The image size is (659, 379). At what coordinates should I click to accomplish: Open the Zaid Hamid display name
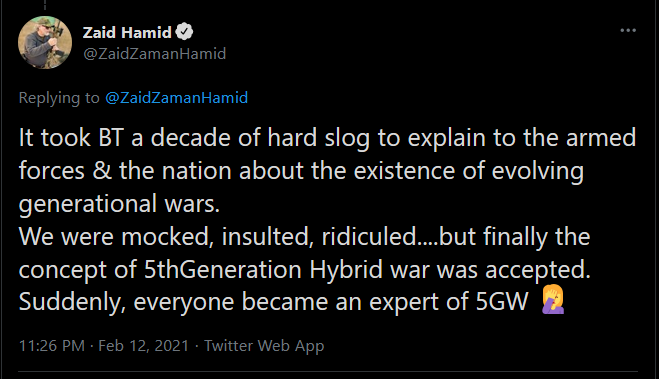pos(127,32)
